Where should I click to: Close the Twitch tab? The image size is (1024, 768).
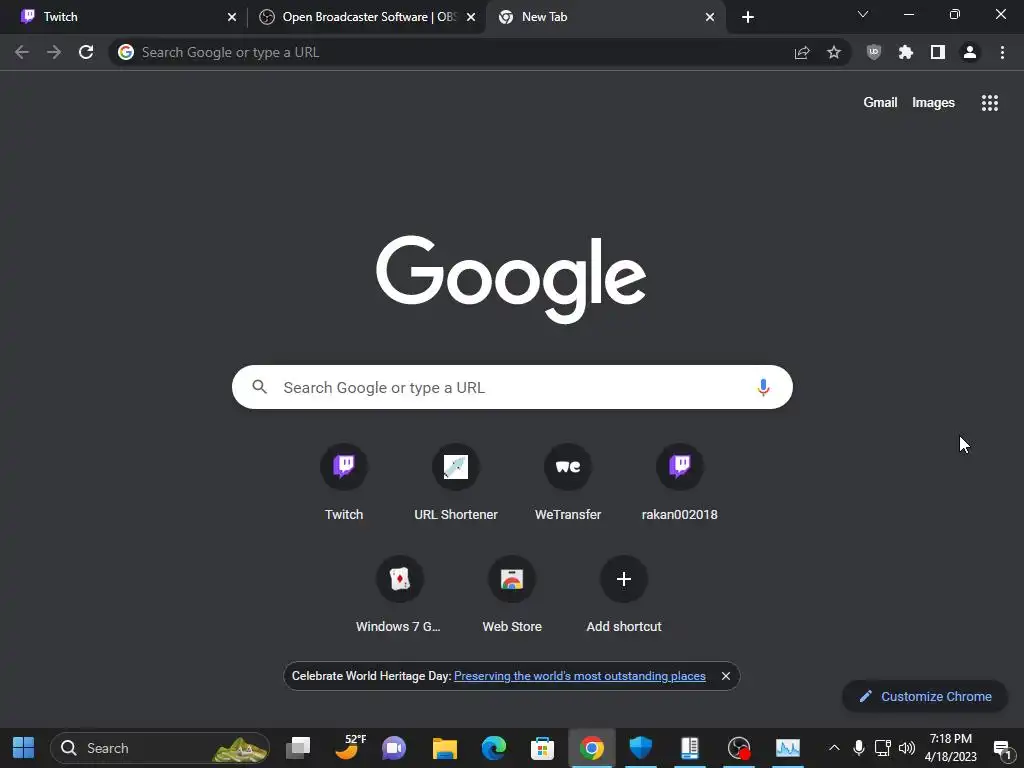click(232, 17)
